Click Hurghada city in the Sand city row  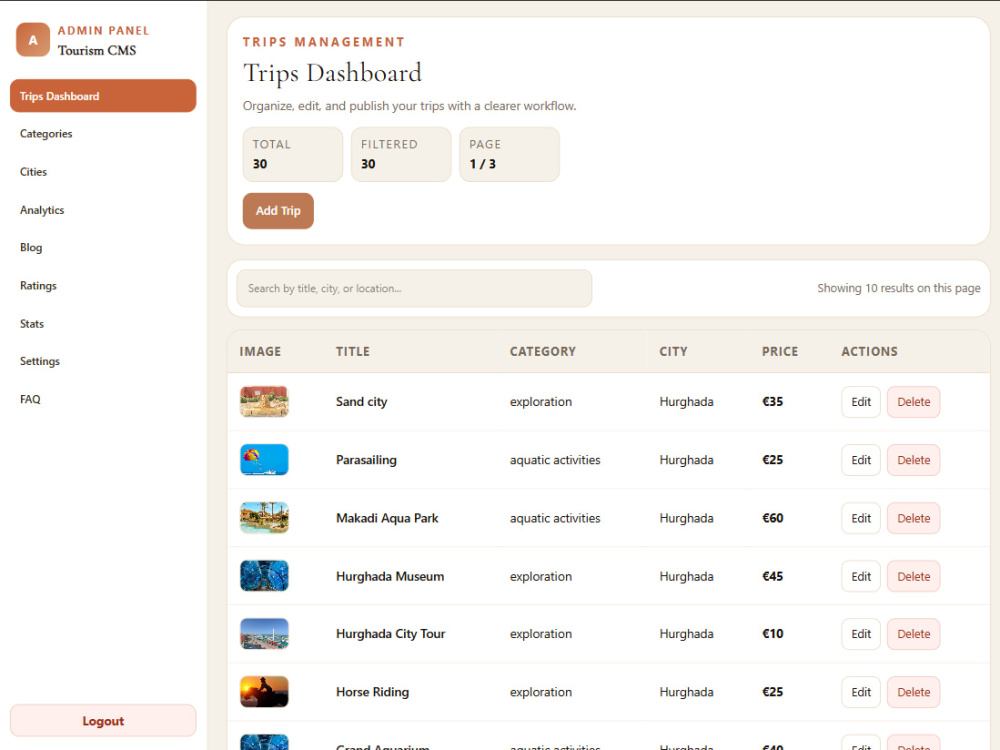[x=686, y=402]
